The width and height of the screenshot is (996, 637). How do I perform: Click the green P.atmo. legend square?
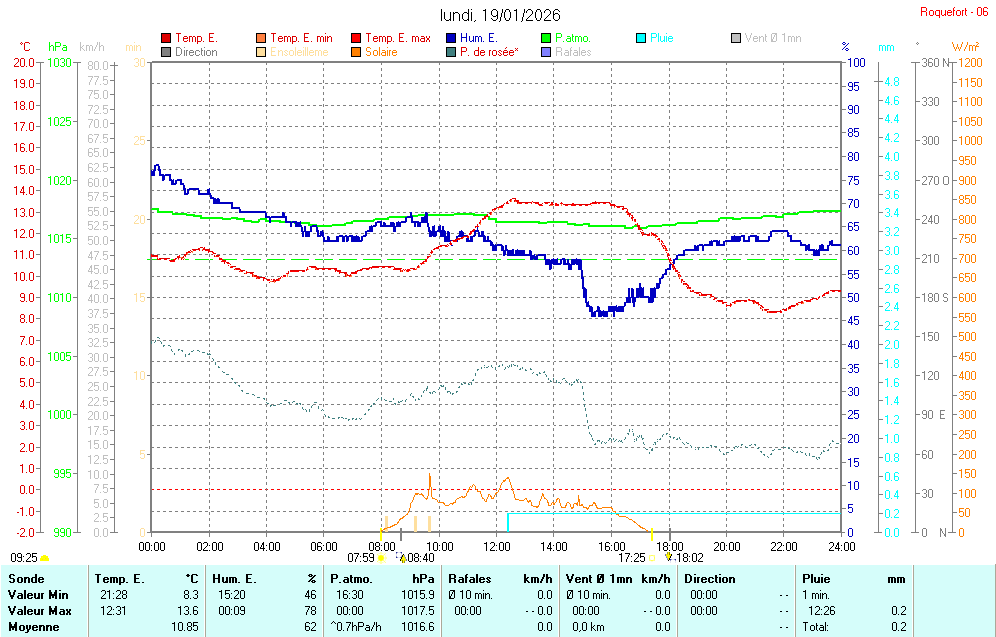[546, 38]
